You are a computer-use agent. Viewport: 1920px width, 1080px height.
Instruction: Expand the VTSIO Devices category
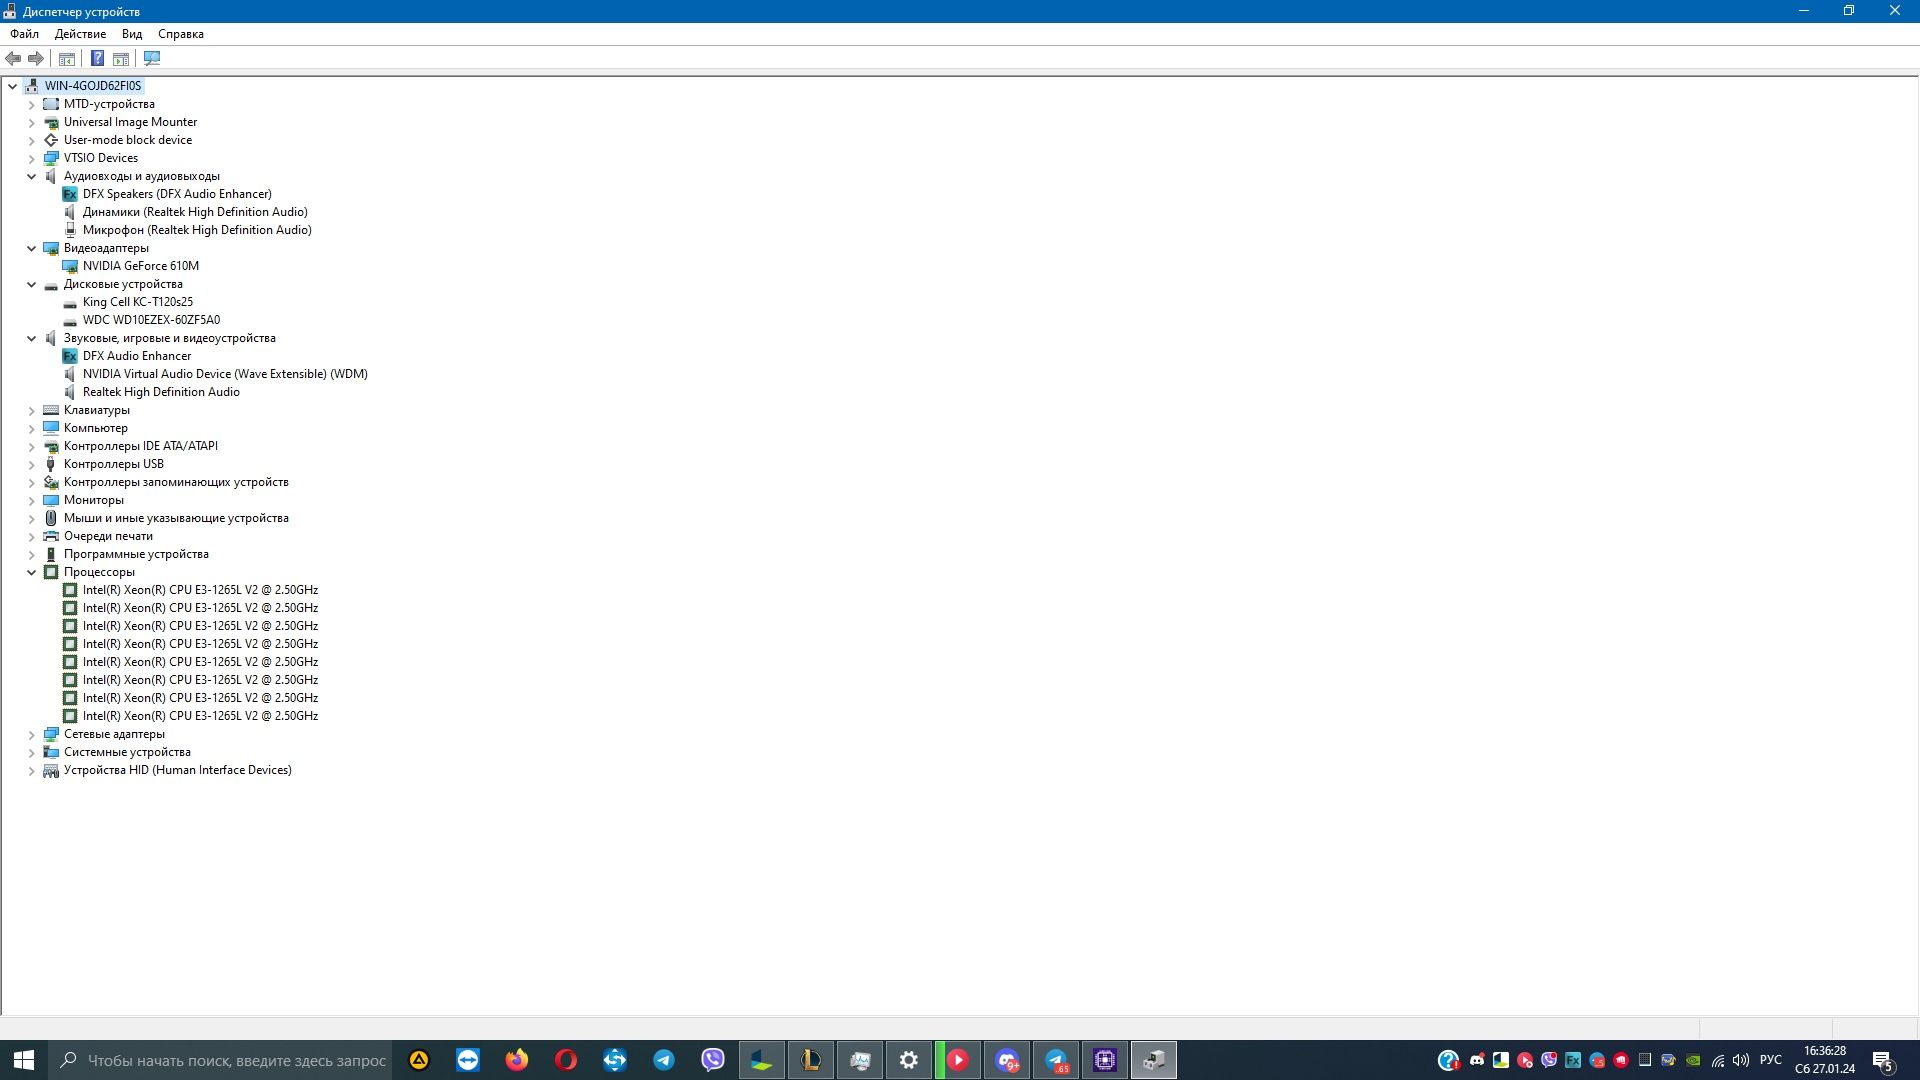pyautogui.click(x=31, y=158)
